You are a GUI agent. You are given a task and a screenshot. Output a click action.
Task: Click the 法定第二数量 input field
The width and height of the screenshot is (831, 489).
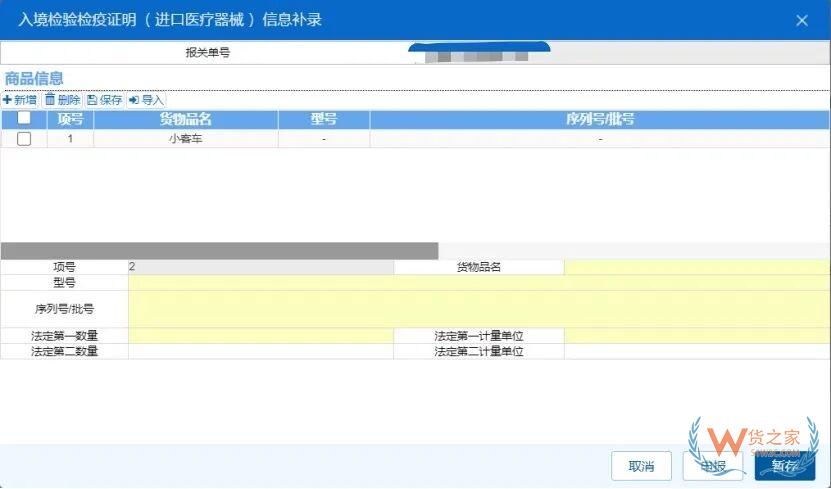click(261, 351)
